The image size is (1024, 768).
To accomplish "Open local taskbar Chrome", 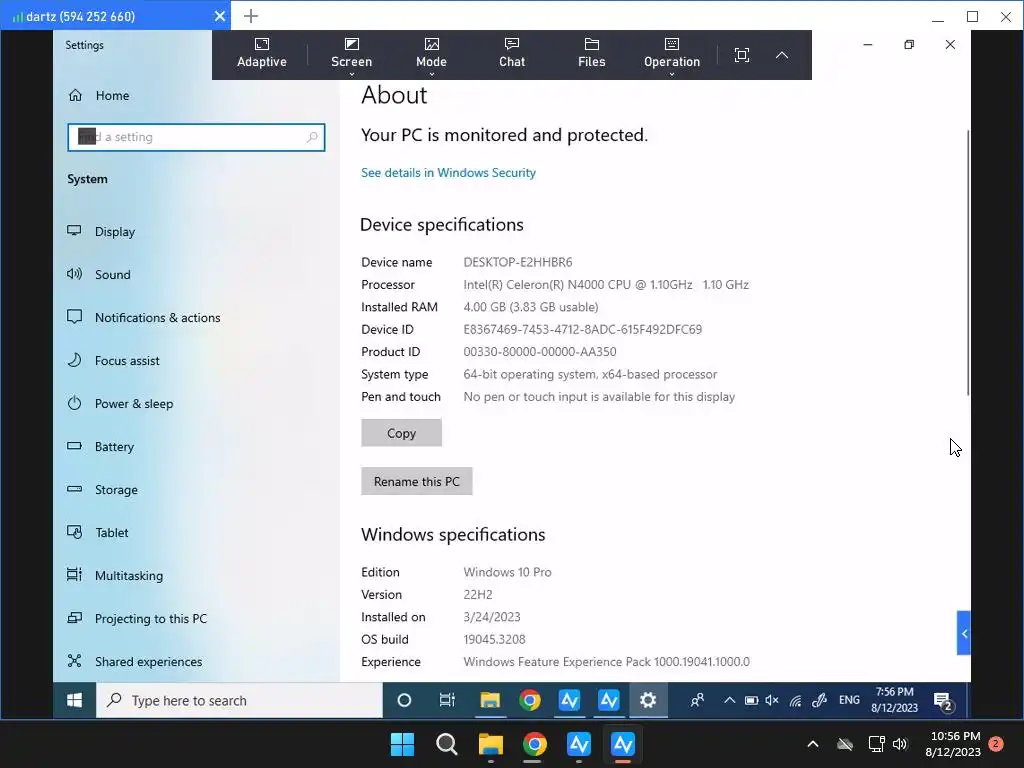I will pos(534,744).
